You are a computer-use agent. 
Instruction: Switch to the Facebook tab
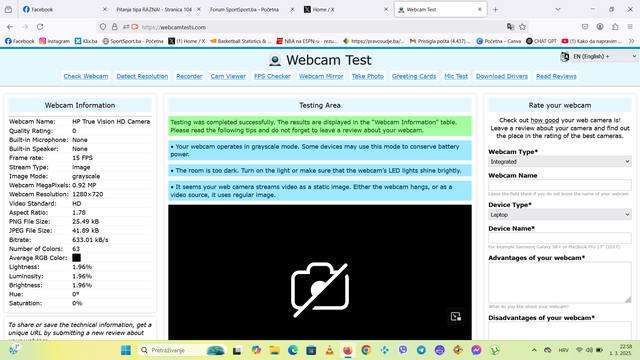point(64,9)
